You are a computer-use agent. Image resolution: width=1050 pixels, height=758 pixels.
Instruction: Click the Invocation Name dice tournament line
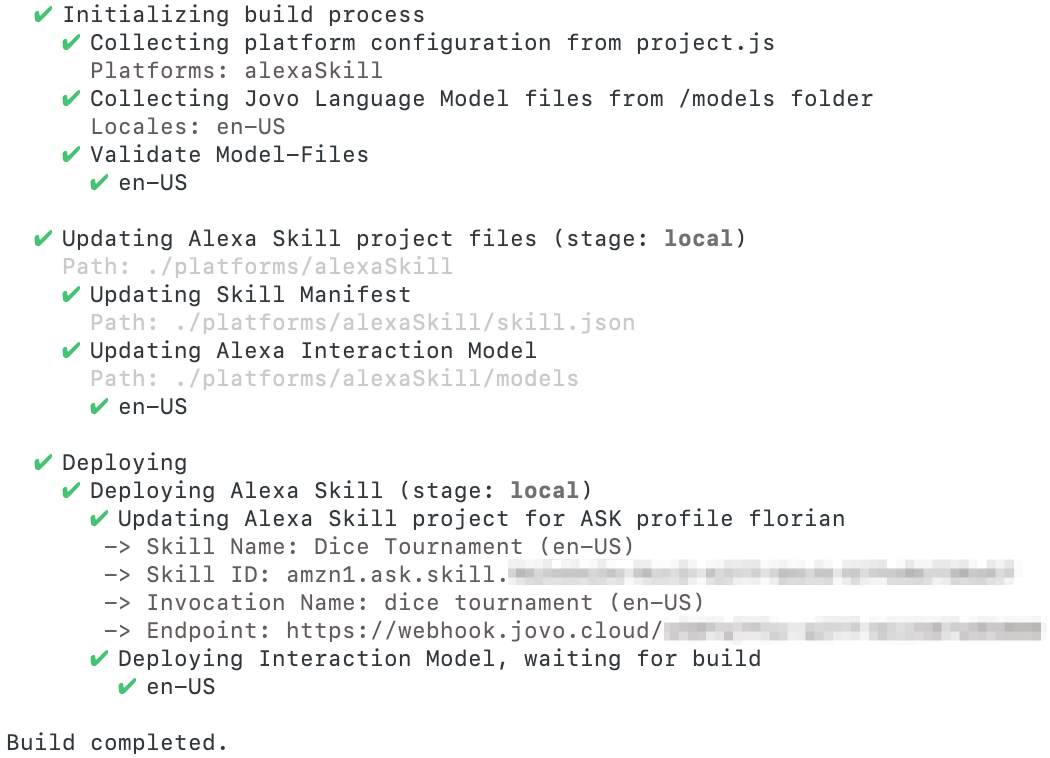pos(425,603)
